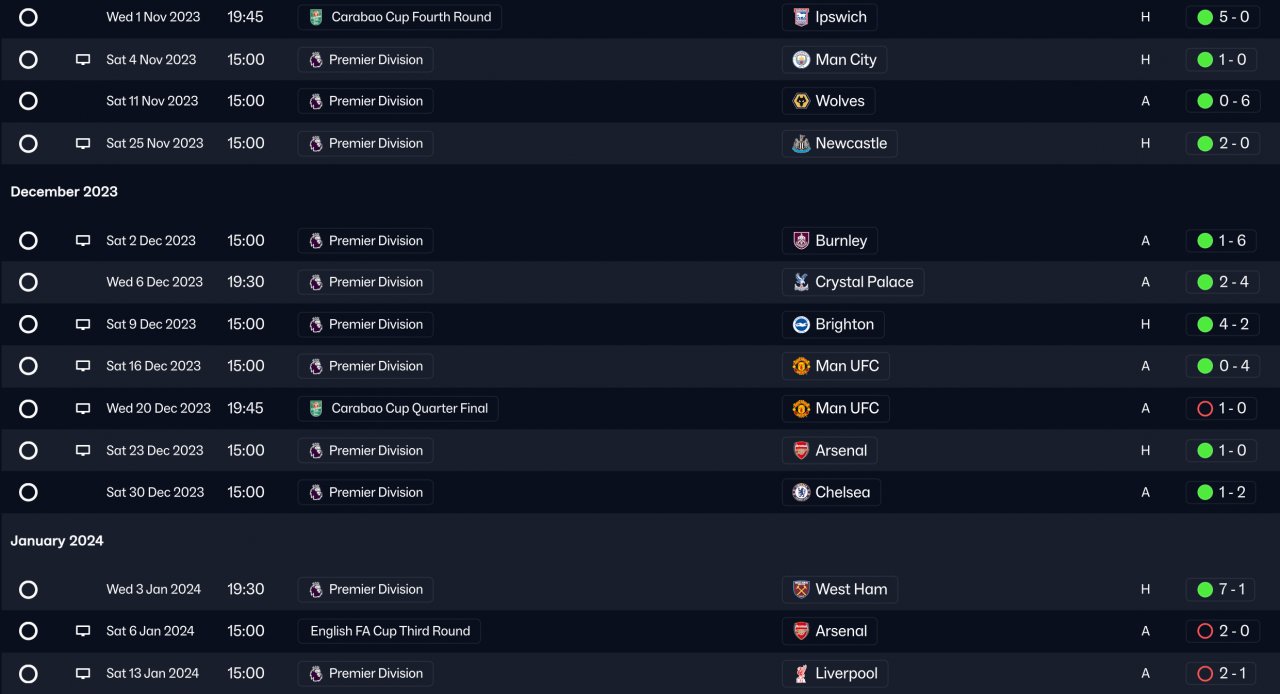Viewport: 1280px width, 694px height.
Task: Click the TV broadcast icon for Man City match
Action: point(83,60)
